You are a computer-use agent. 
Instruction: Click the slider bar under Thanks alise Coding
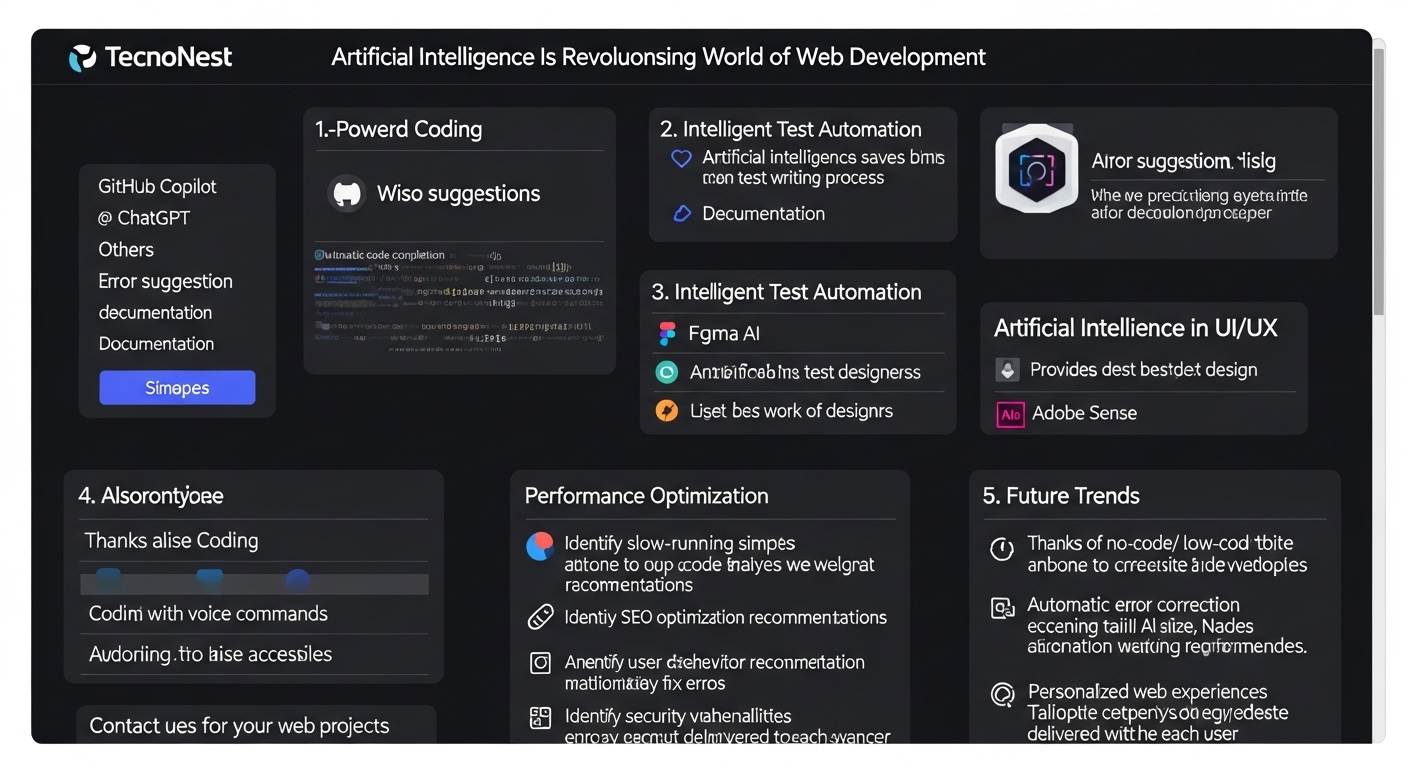tap(254, 583)
